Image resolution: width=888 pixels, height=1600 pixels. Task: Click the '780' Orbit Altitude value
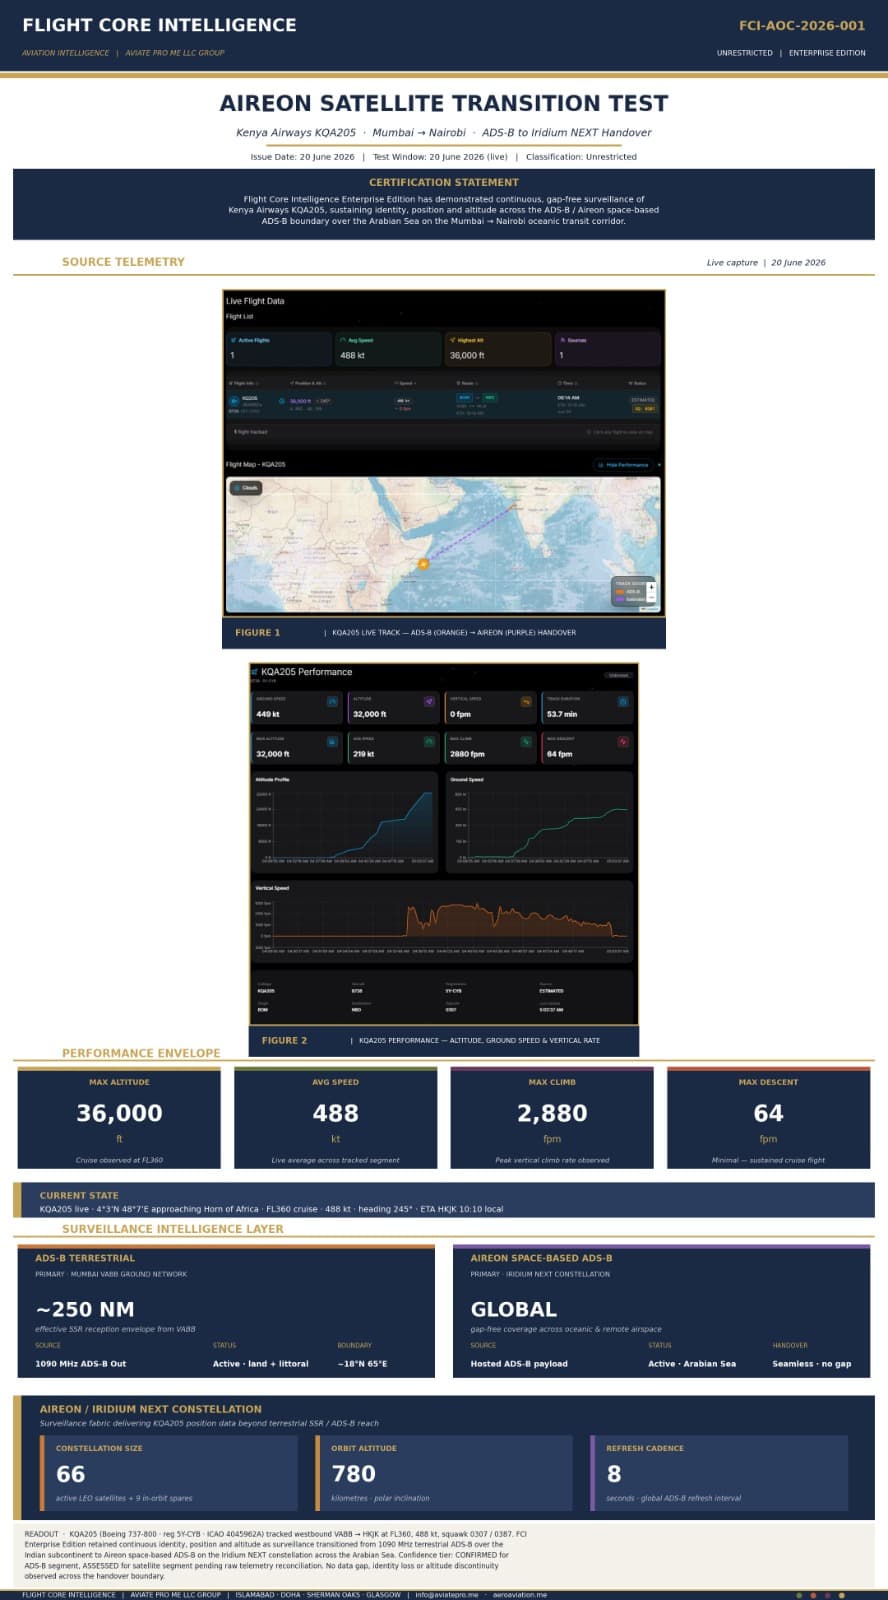353,1474
